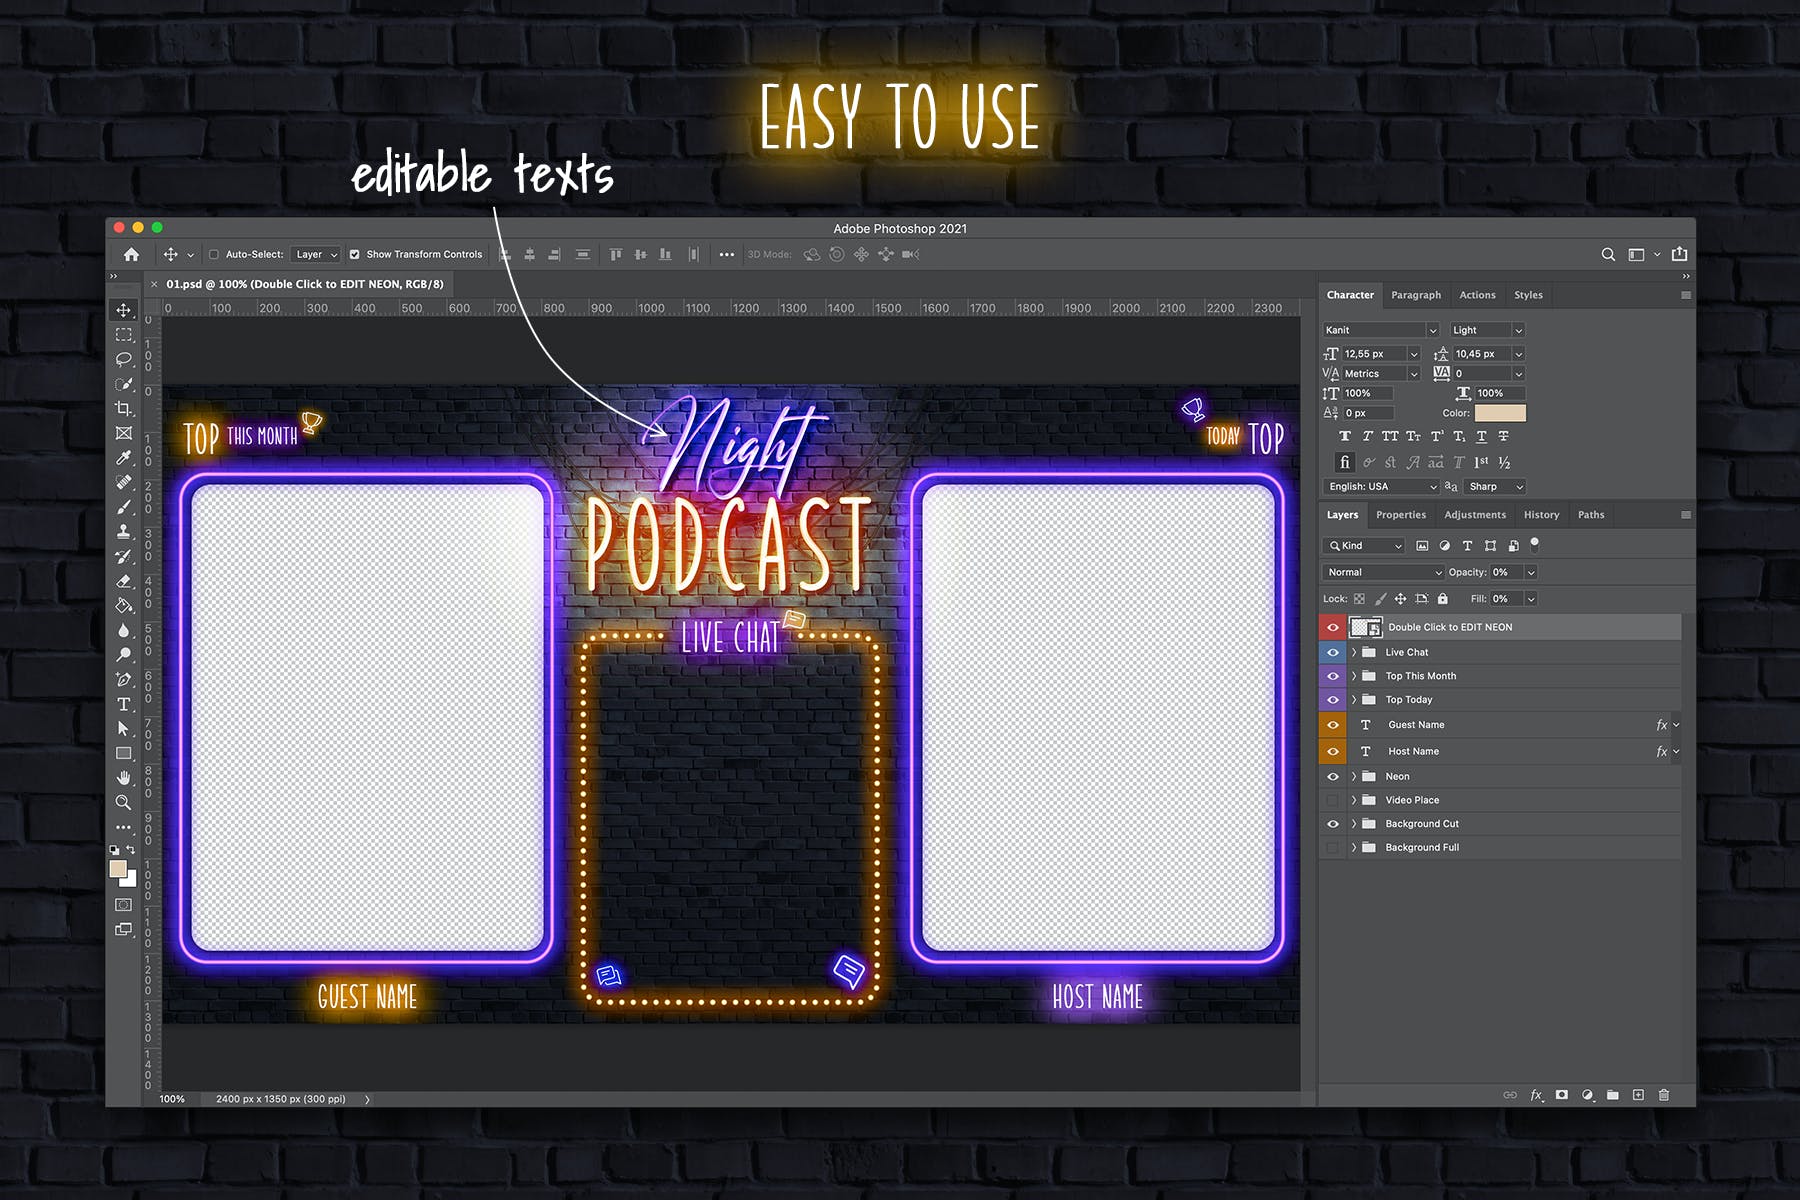Switch to the History tab
This screenshot has height=1200, width=1800.
[1541, 515]
